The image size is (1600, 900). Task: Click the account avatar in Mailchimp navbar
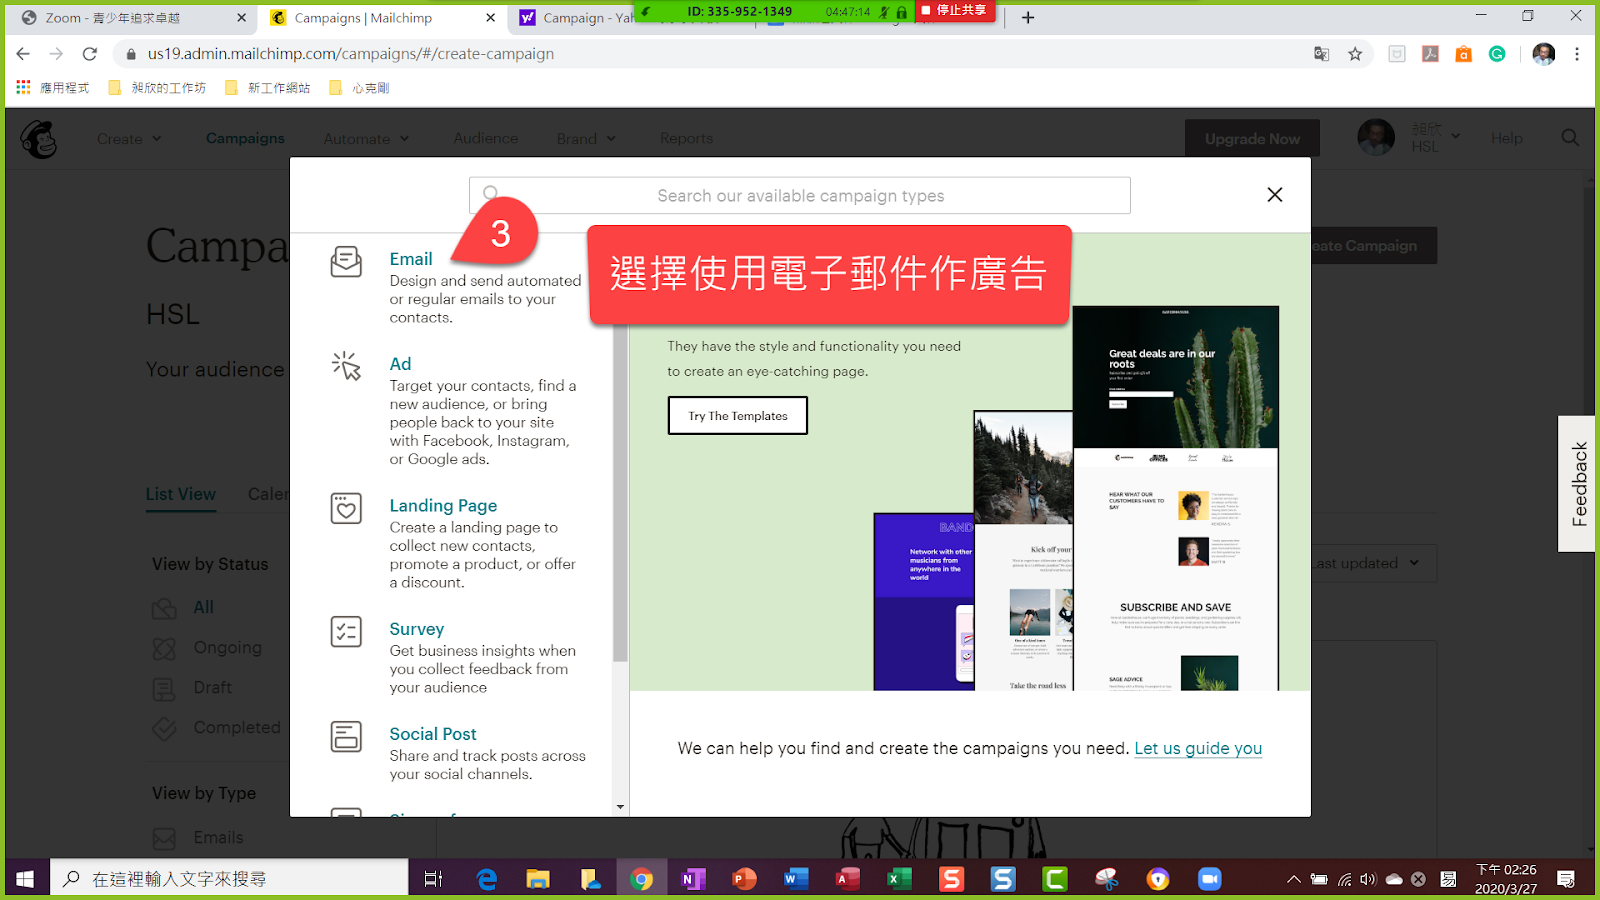point(1376,138)
